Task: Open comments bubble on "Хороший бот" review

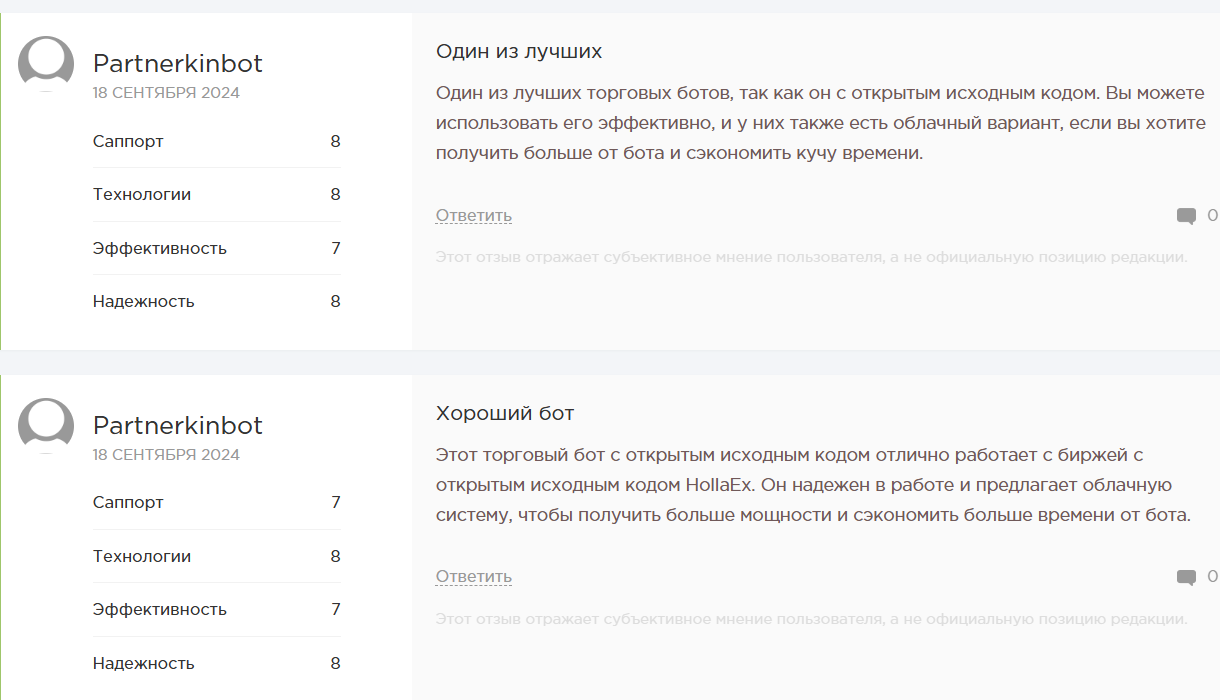Action: (x=1186, y=577)
